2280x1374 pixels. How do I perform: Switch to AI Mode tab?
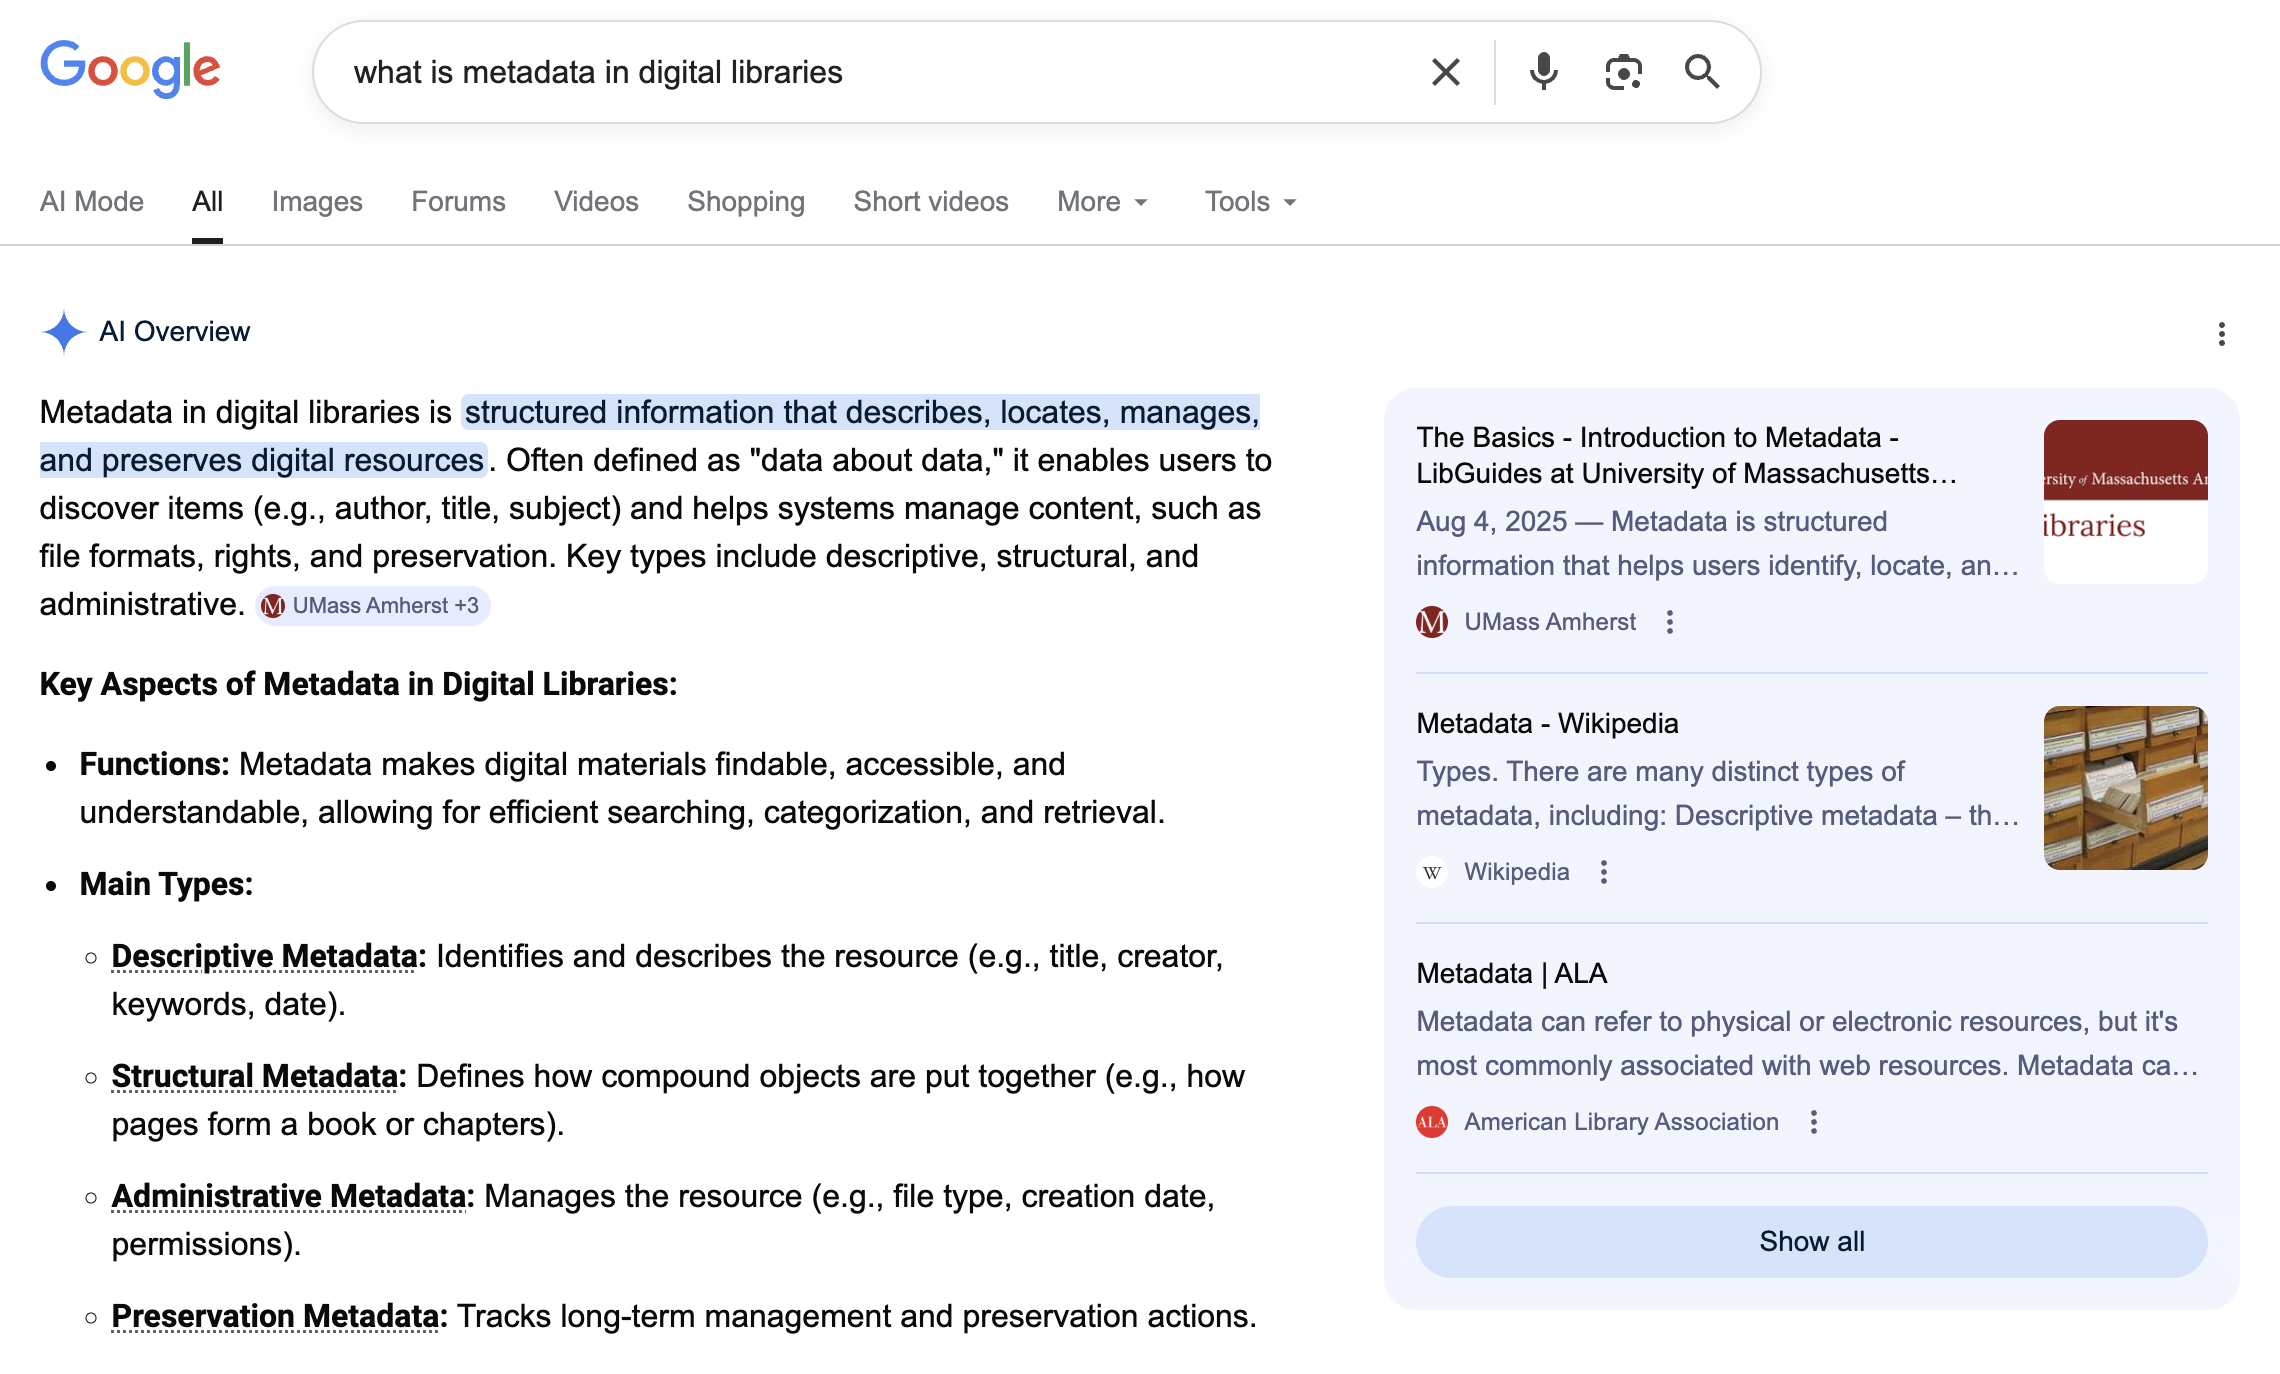click(x=92, y=202)
